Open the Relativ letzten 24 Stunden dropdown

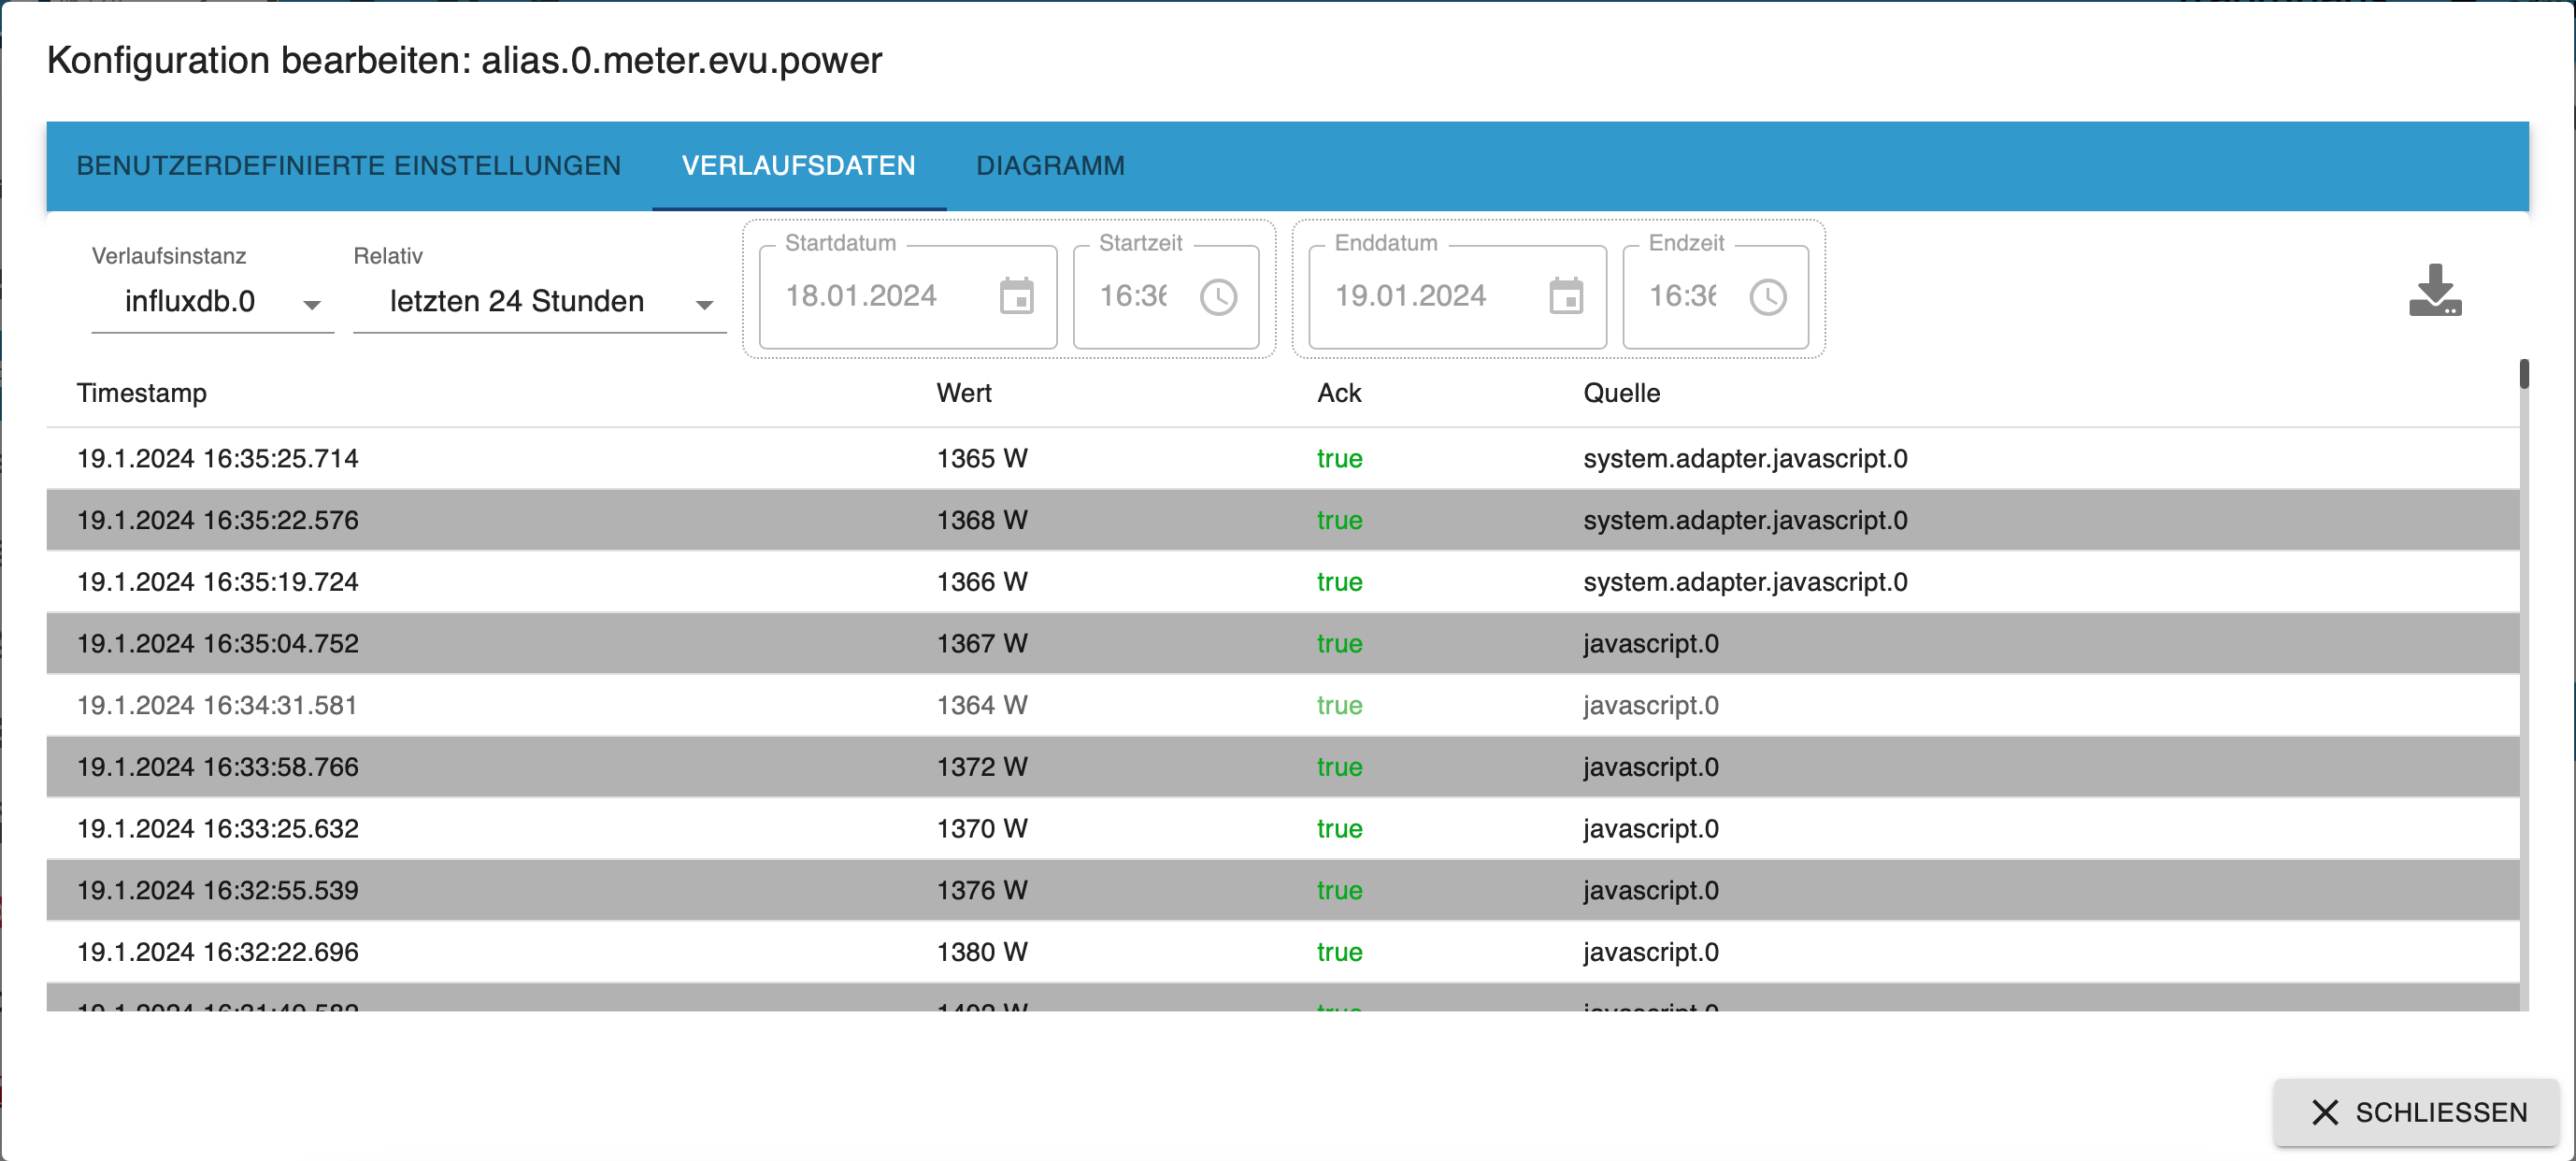point(539,302)
